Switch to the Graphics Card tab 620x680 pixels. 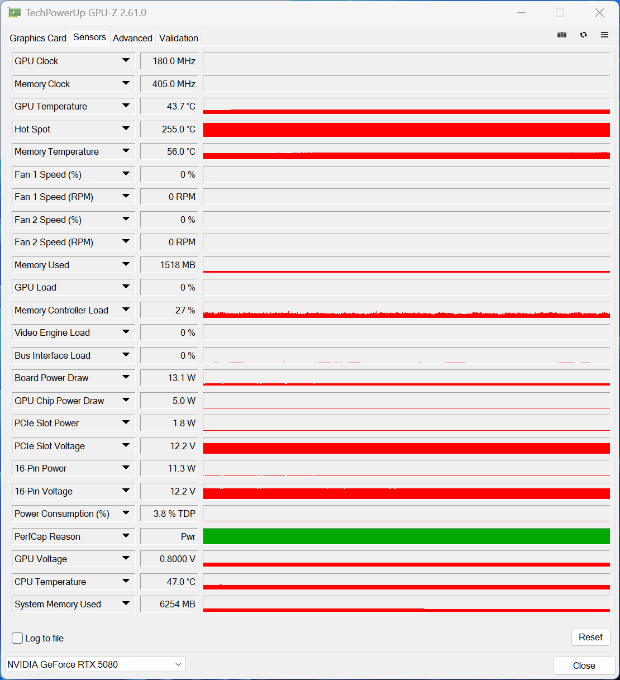38,38
